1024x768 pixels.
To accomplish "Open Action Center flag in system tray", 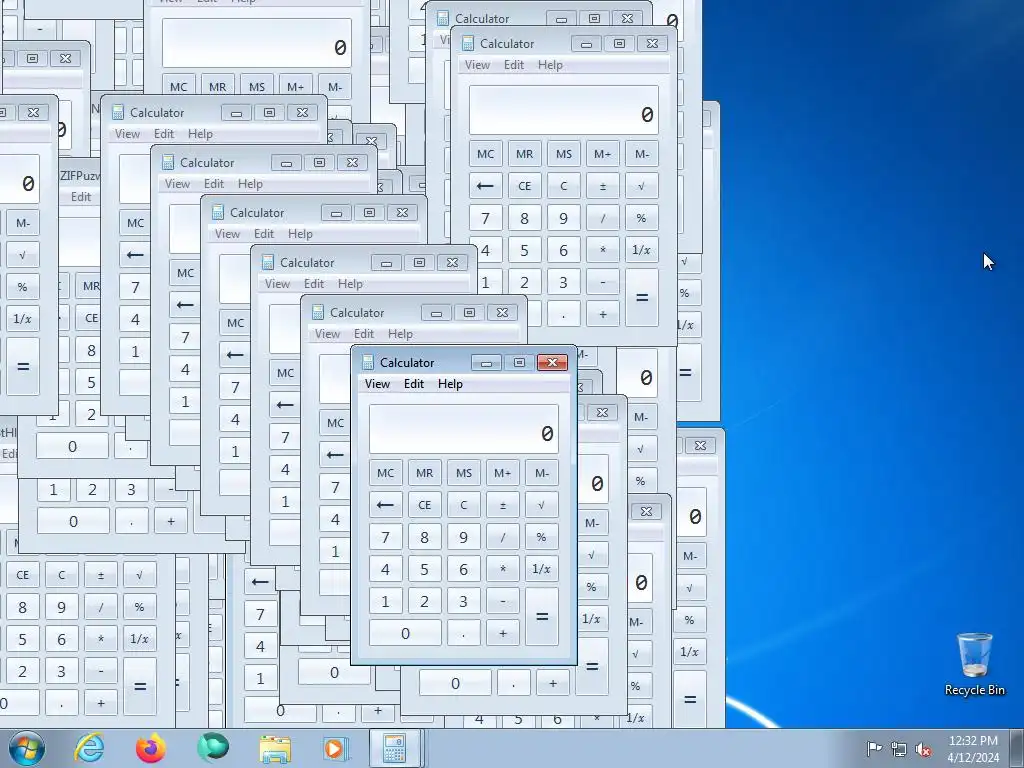I will pos(874,748).
